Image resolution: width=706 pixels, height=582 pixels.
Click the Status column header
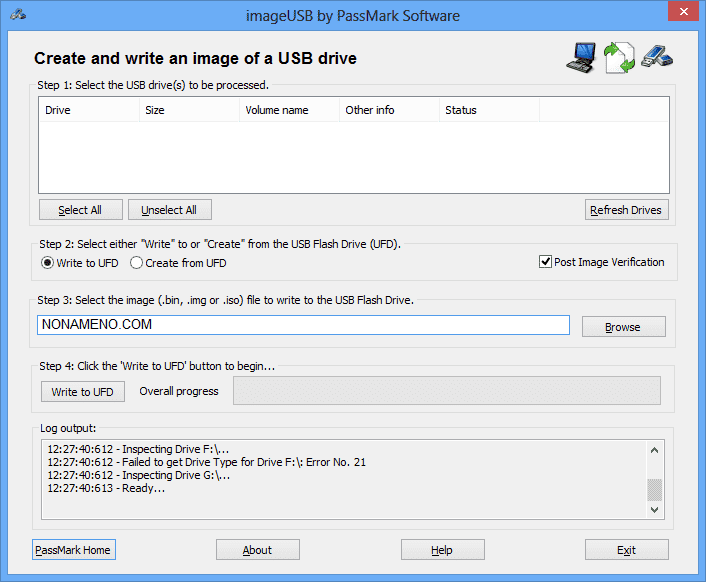pyautogui.click(x=489, y=110)
